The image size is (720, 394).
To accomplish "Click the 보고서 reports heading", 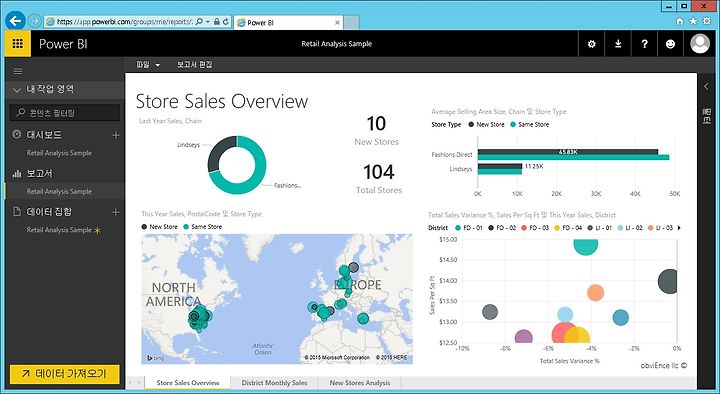I will coord(39,174).
